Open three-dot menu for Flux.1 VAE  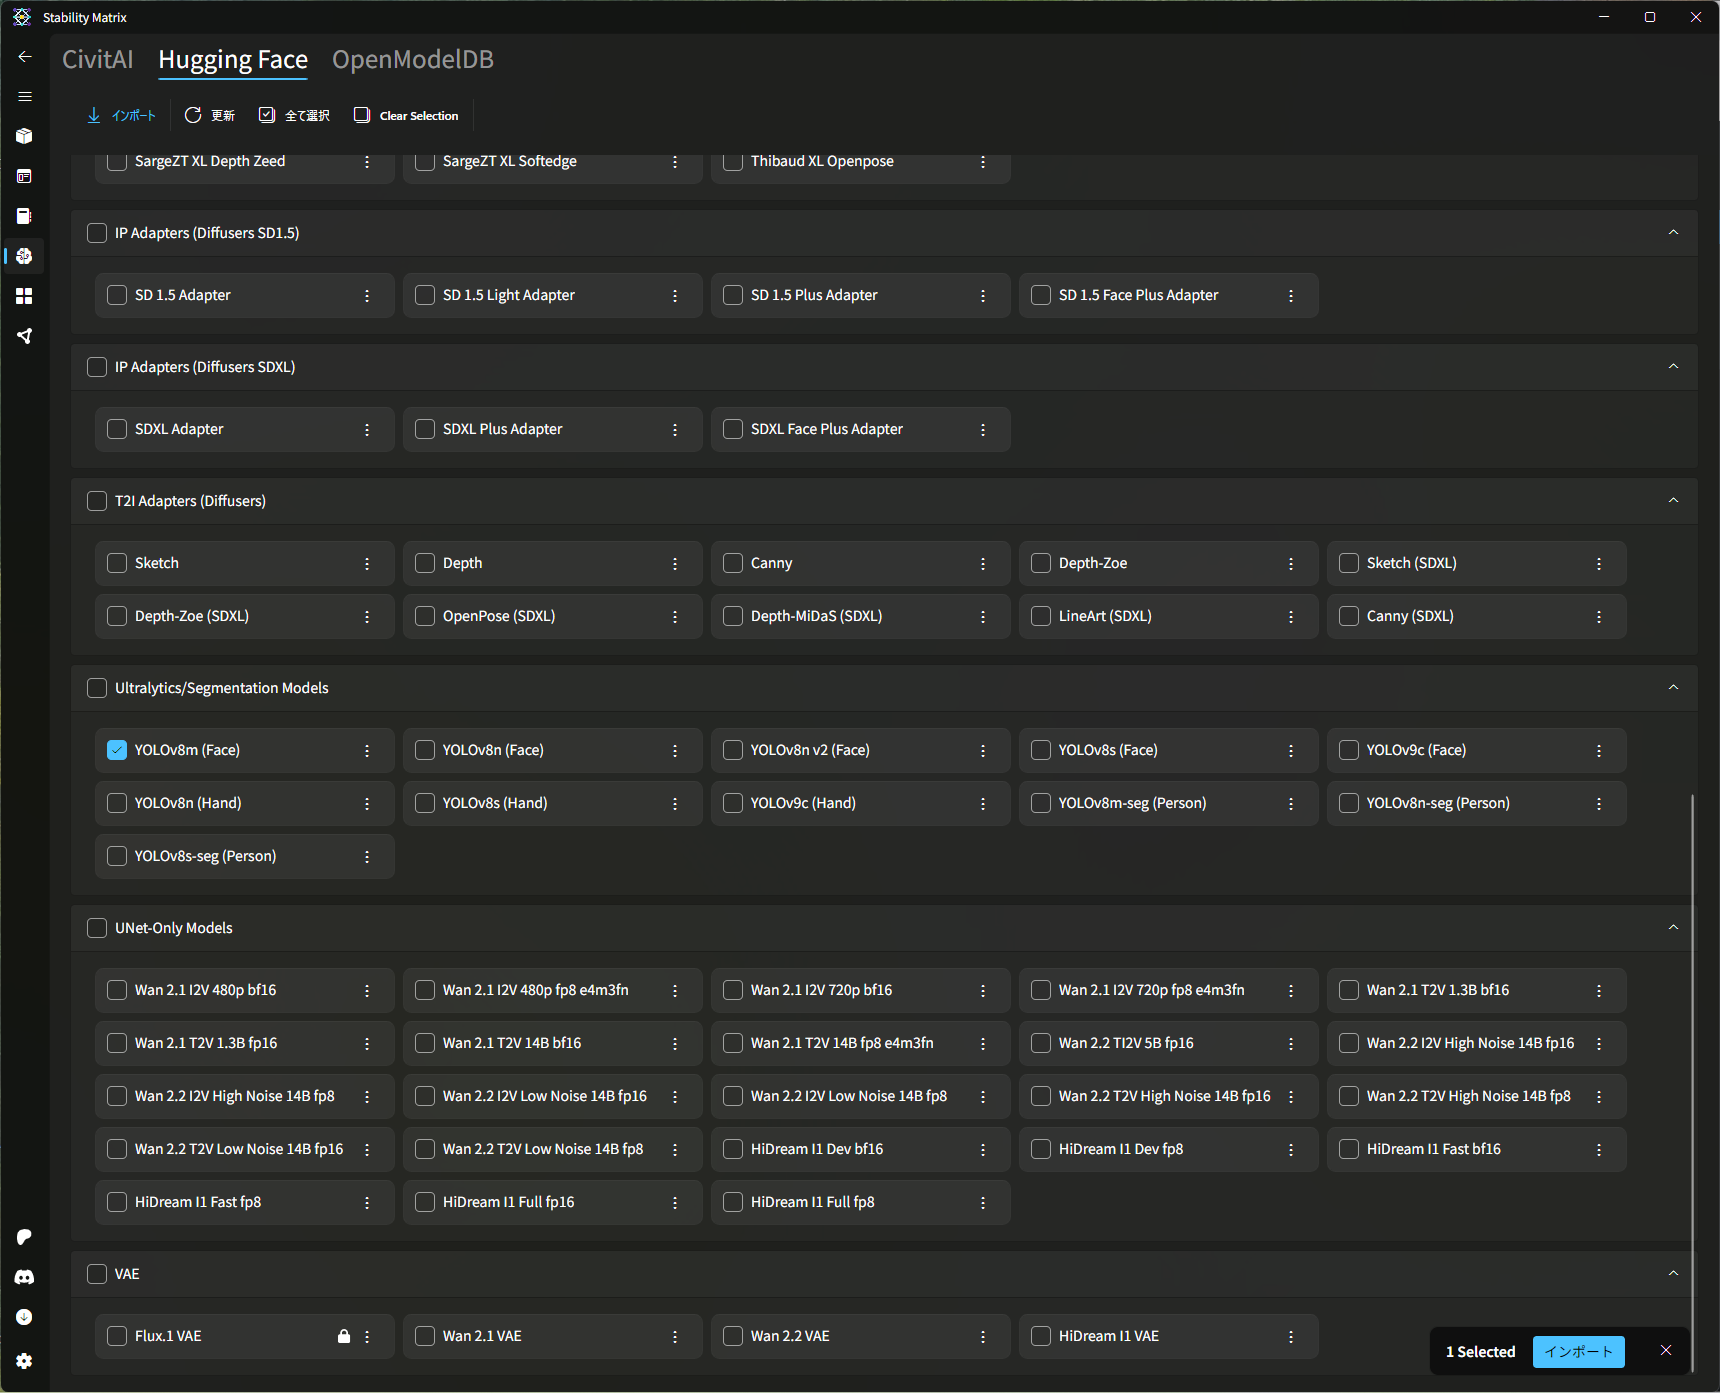(367, 1336)
